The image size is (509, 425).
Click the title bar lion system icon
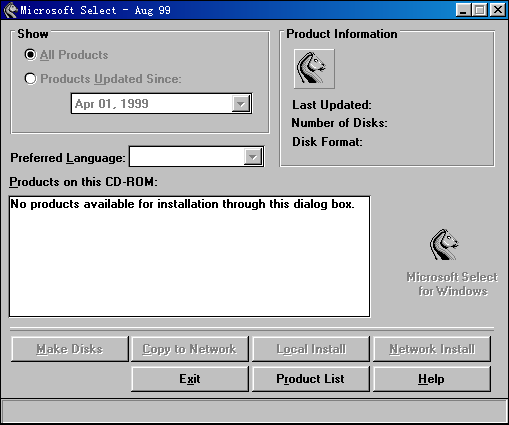point(10,10)
